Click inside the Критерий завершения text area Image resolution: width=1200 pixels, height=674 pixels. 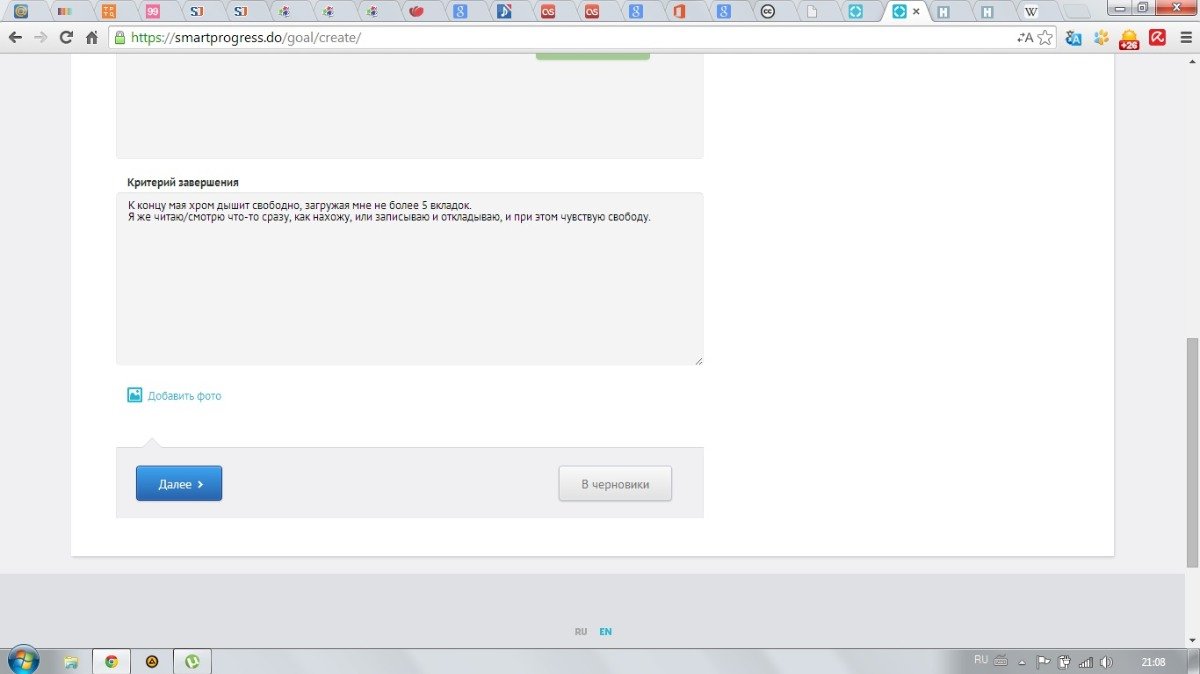409,290
